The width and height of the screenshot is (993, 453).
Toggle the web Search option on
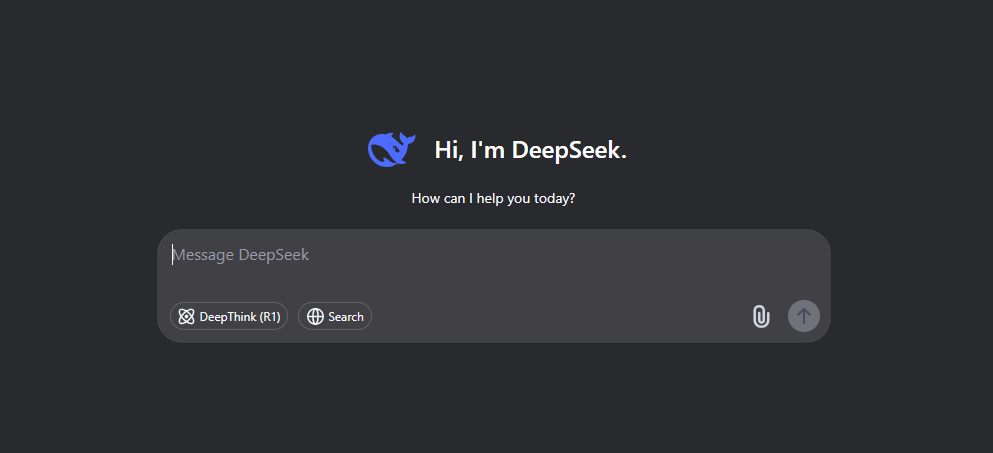[334, 316]
